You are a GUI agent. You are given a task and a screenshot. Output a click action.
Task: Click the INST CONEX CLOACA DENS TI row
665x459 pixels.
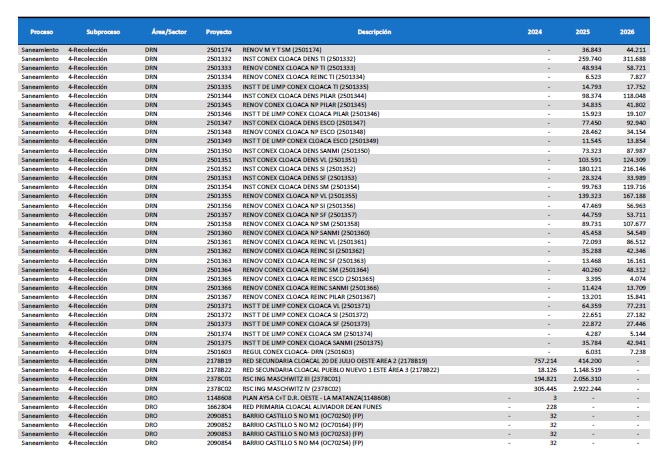point(301,59)
